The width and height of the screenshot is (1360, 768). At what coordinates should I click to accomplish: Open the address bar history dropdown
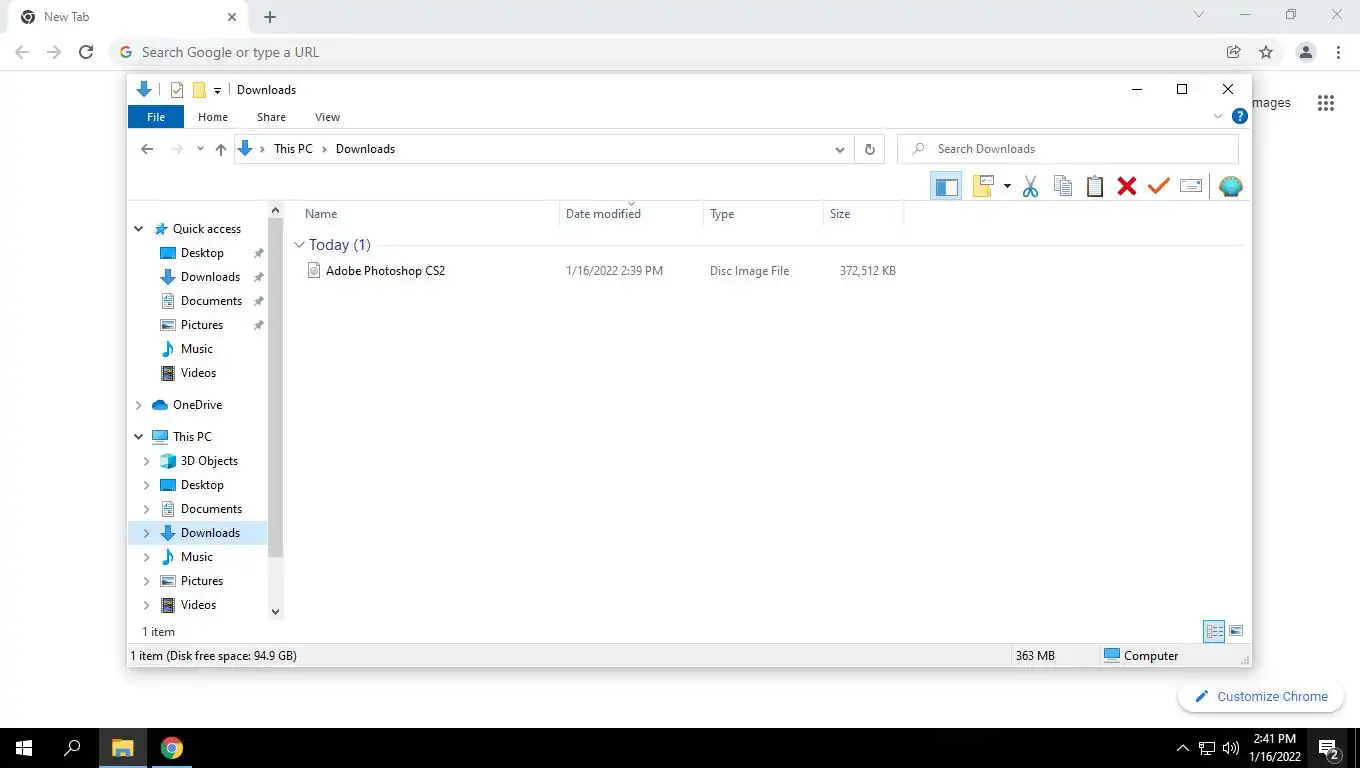840,149
